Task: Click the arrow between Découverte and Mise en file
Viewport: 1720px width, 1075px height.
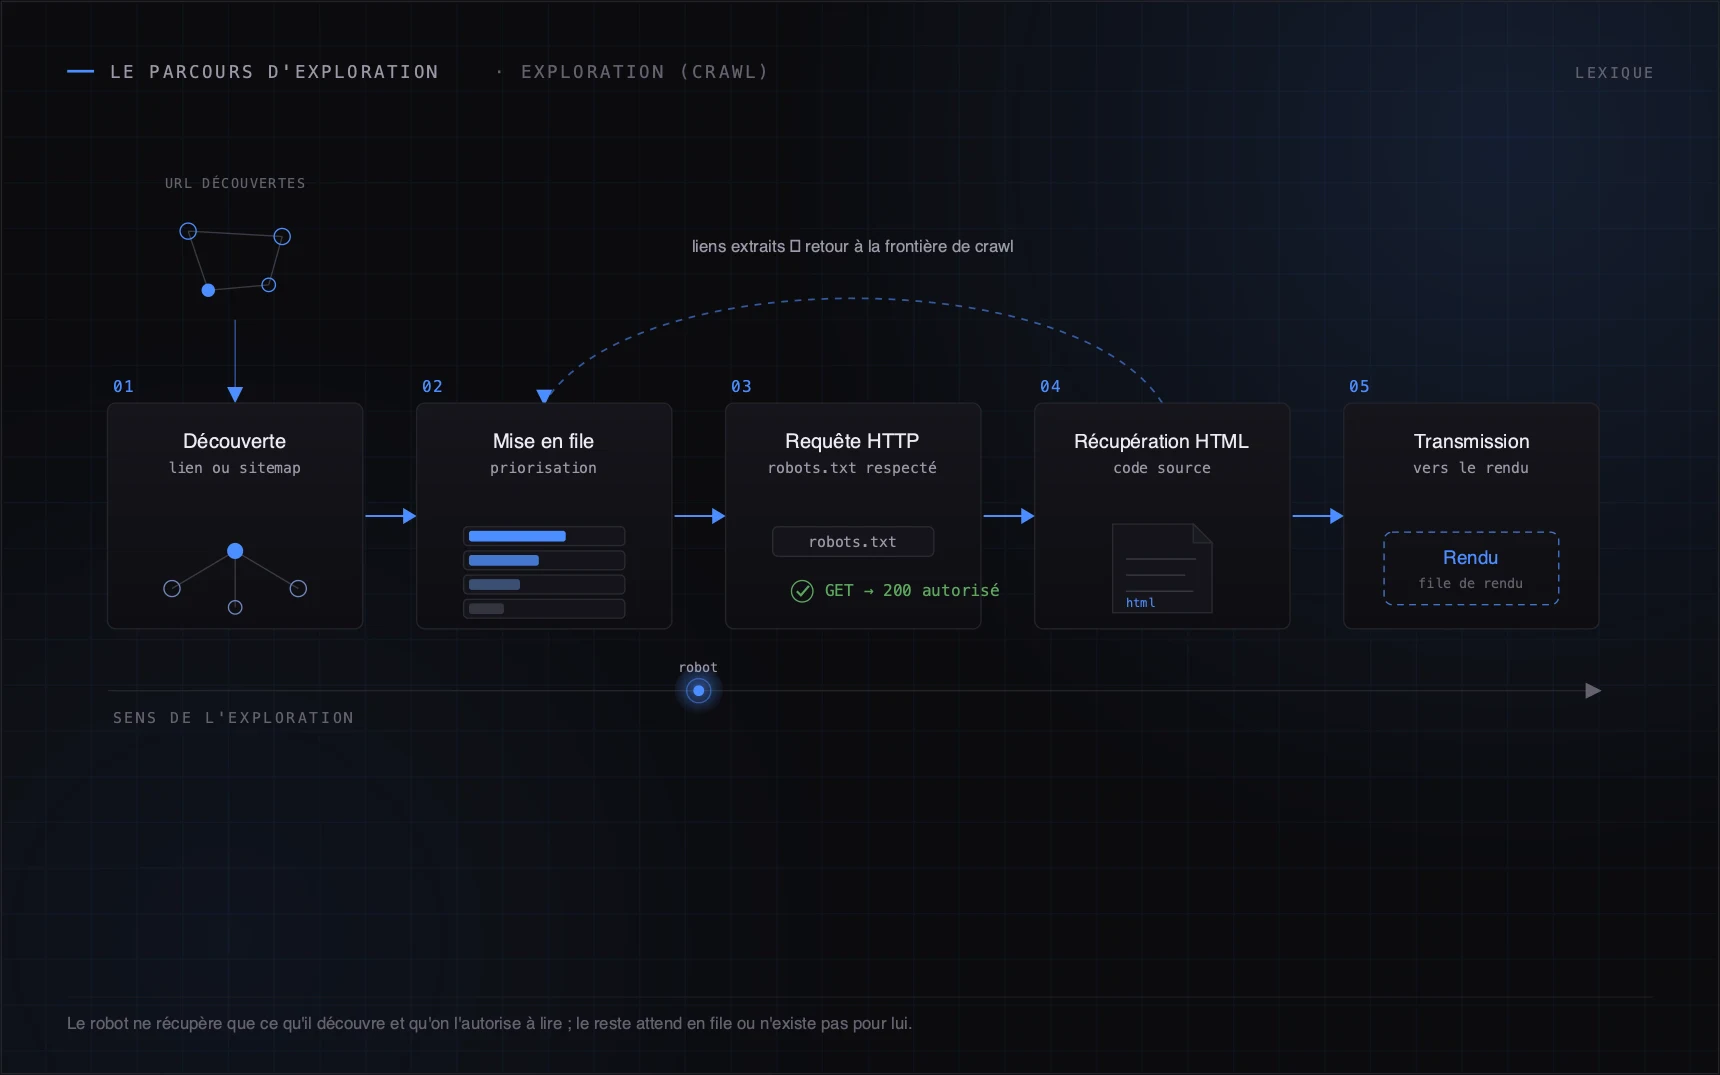Action: click(390, 516)
